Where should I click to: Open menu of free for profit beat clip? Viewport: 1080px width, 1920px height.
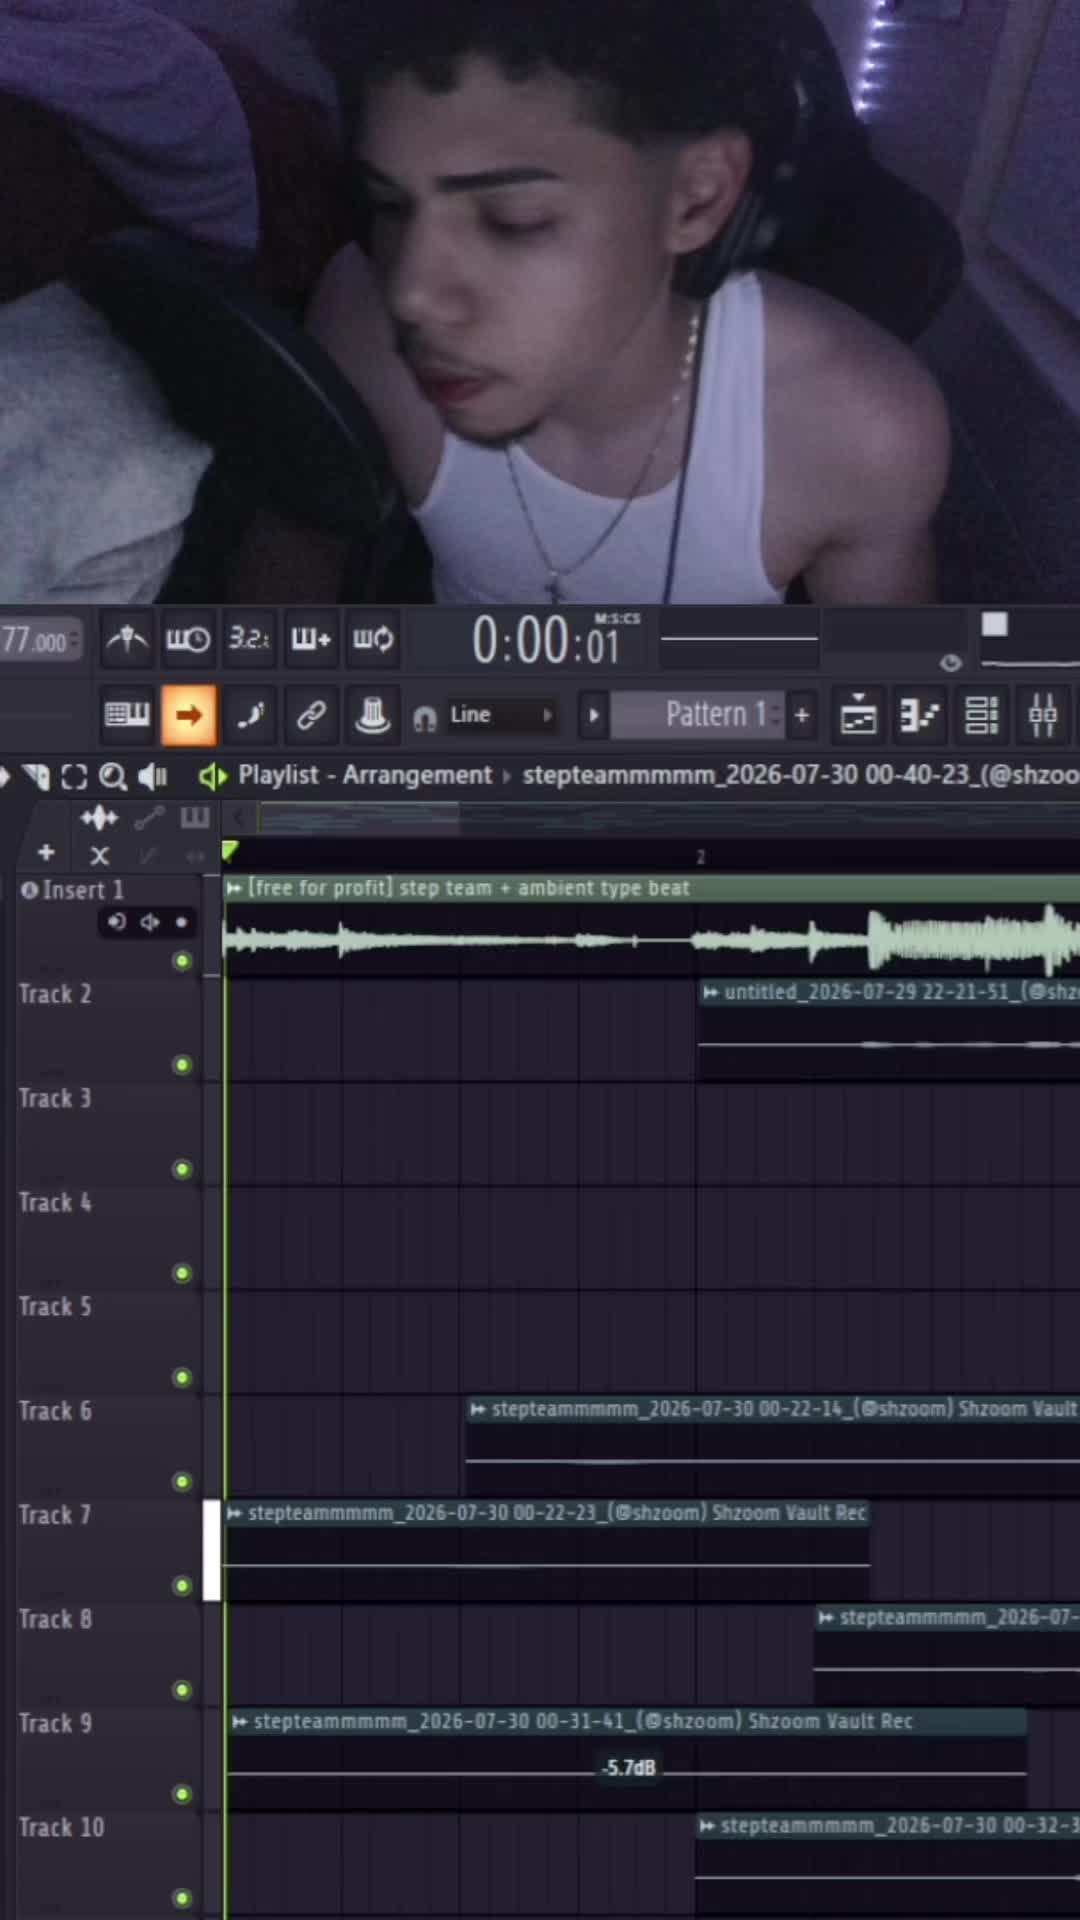[234, 888]
